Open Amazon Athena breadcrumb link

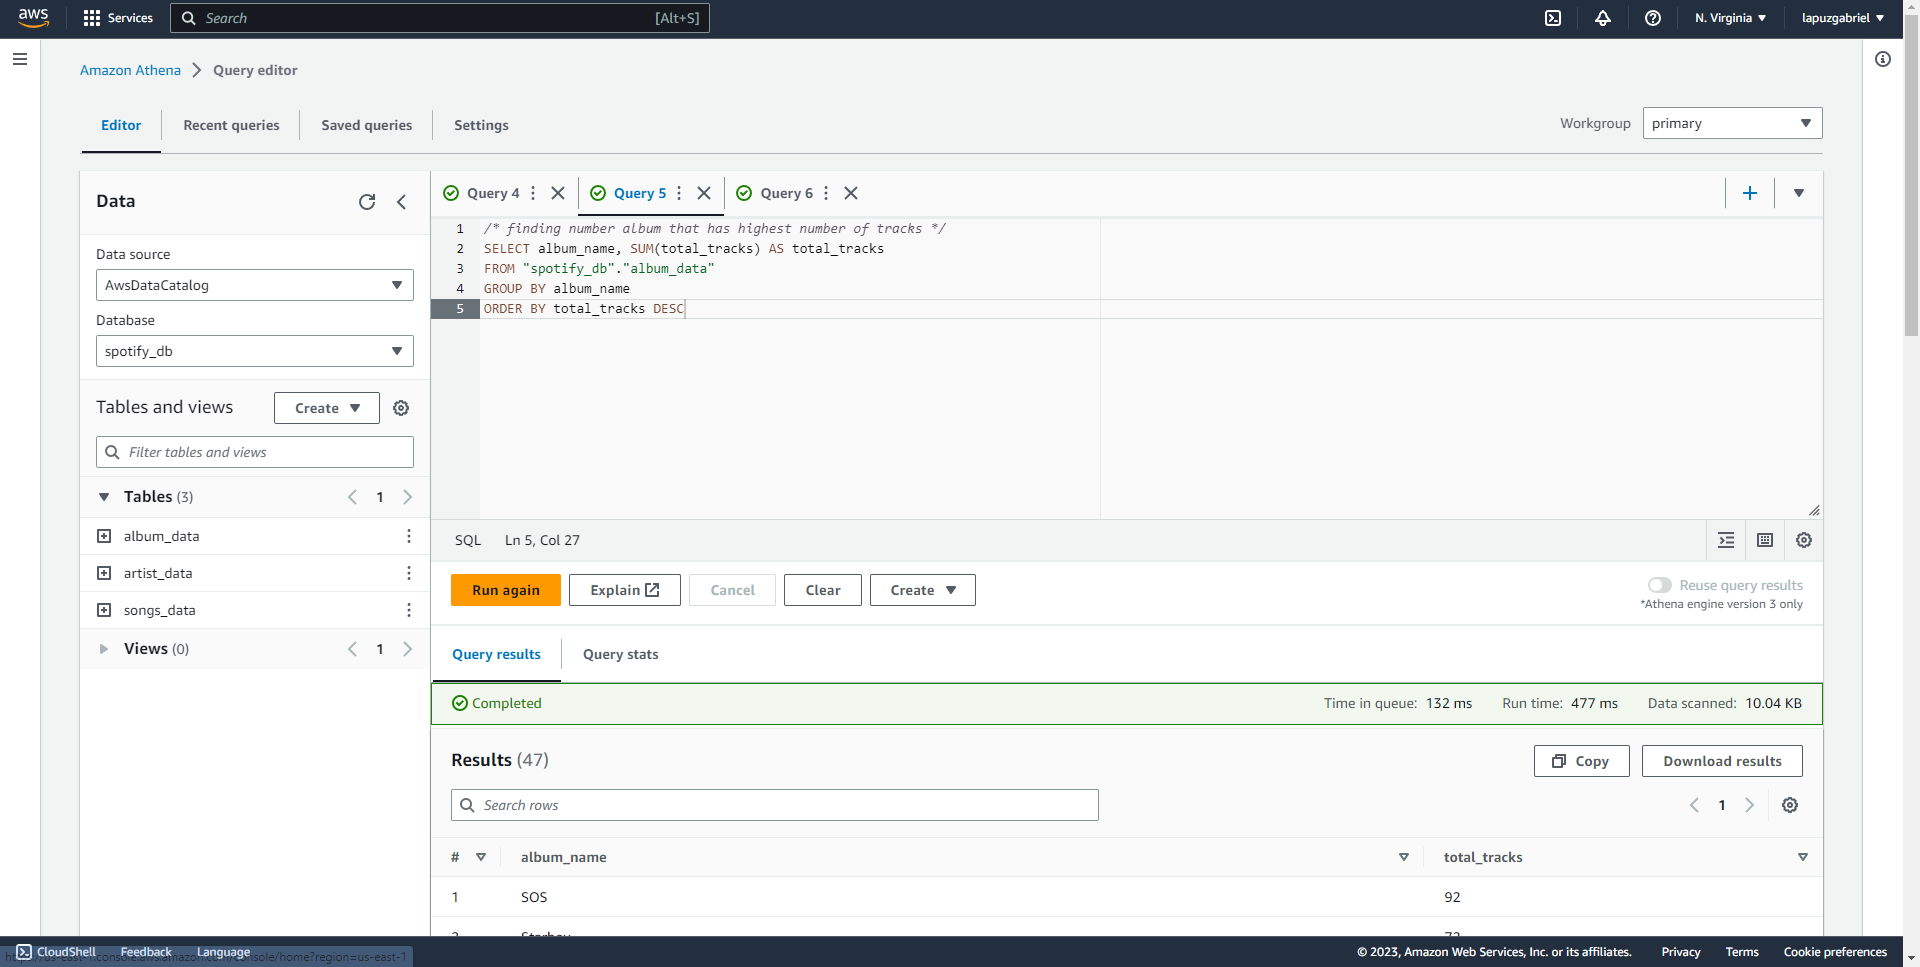[x=130, y=70]
